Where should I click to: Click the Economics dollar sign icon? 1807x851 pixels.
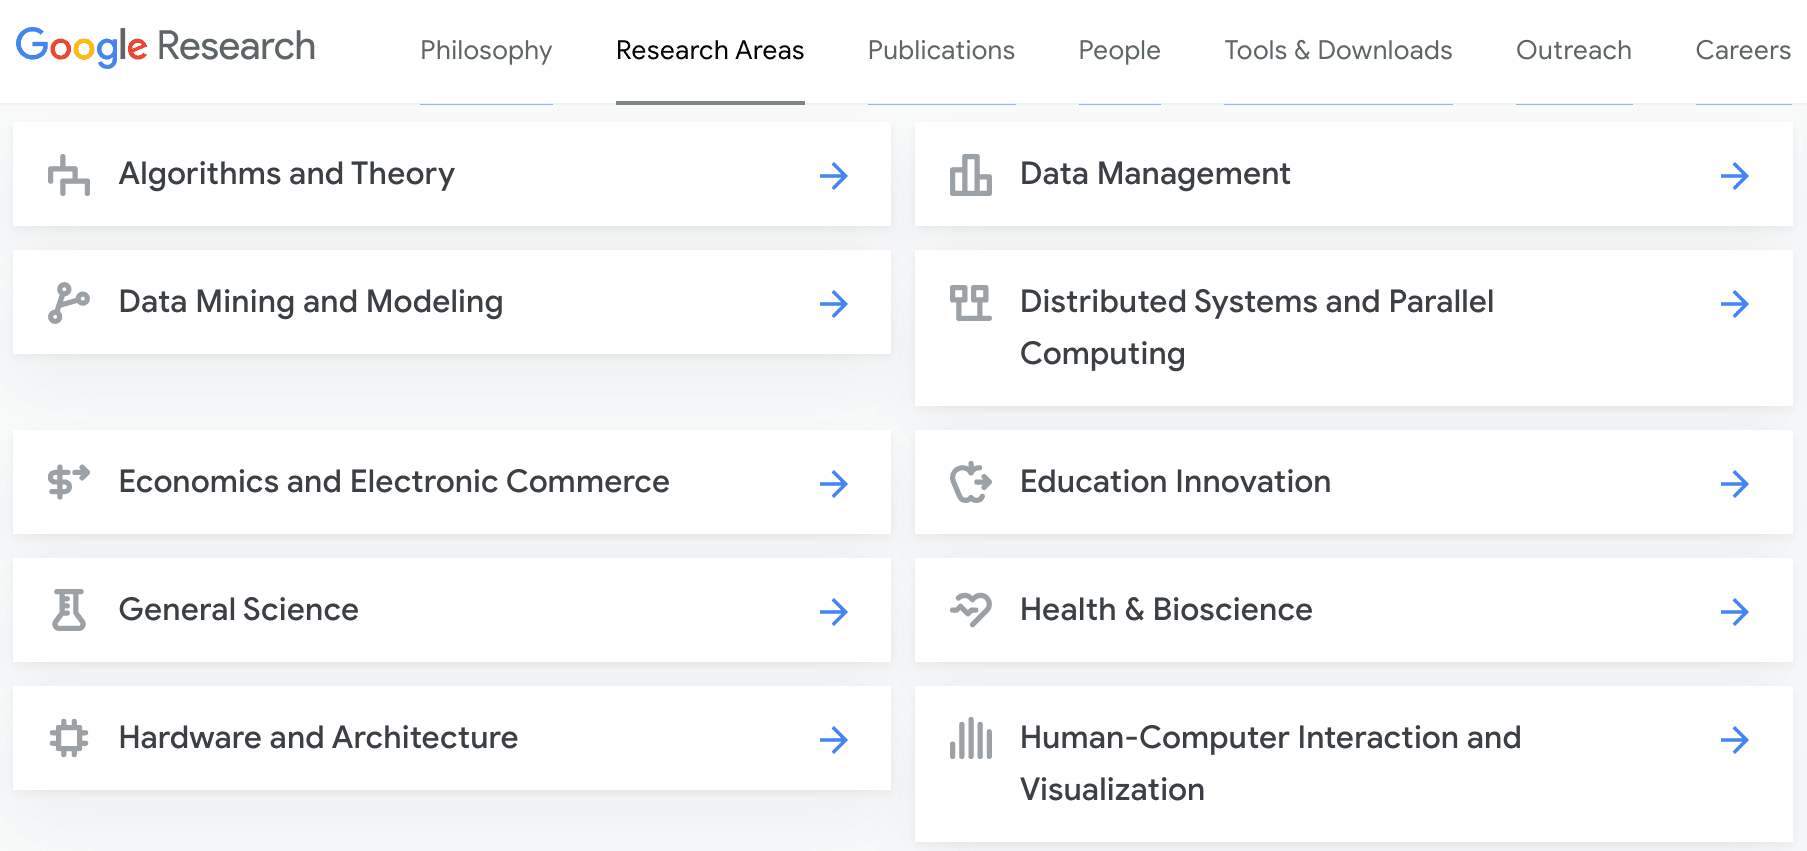click(x=69, y=481)
